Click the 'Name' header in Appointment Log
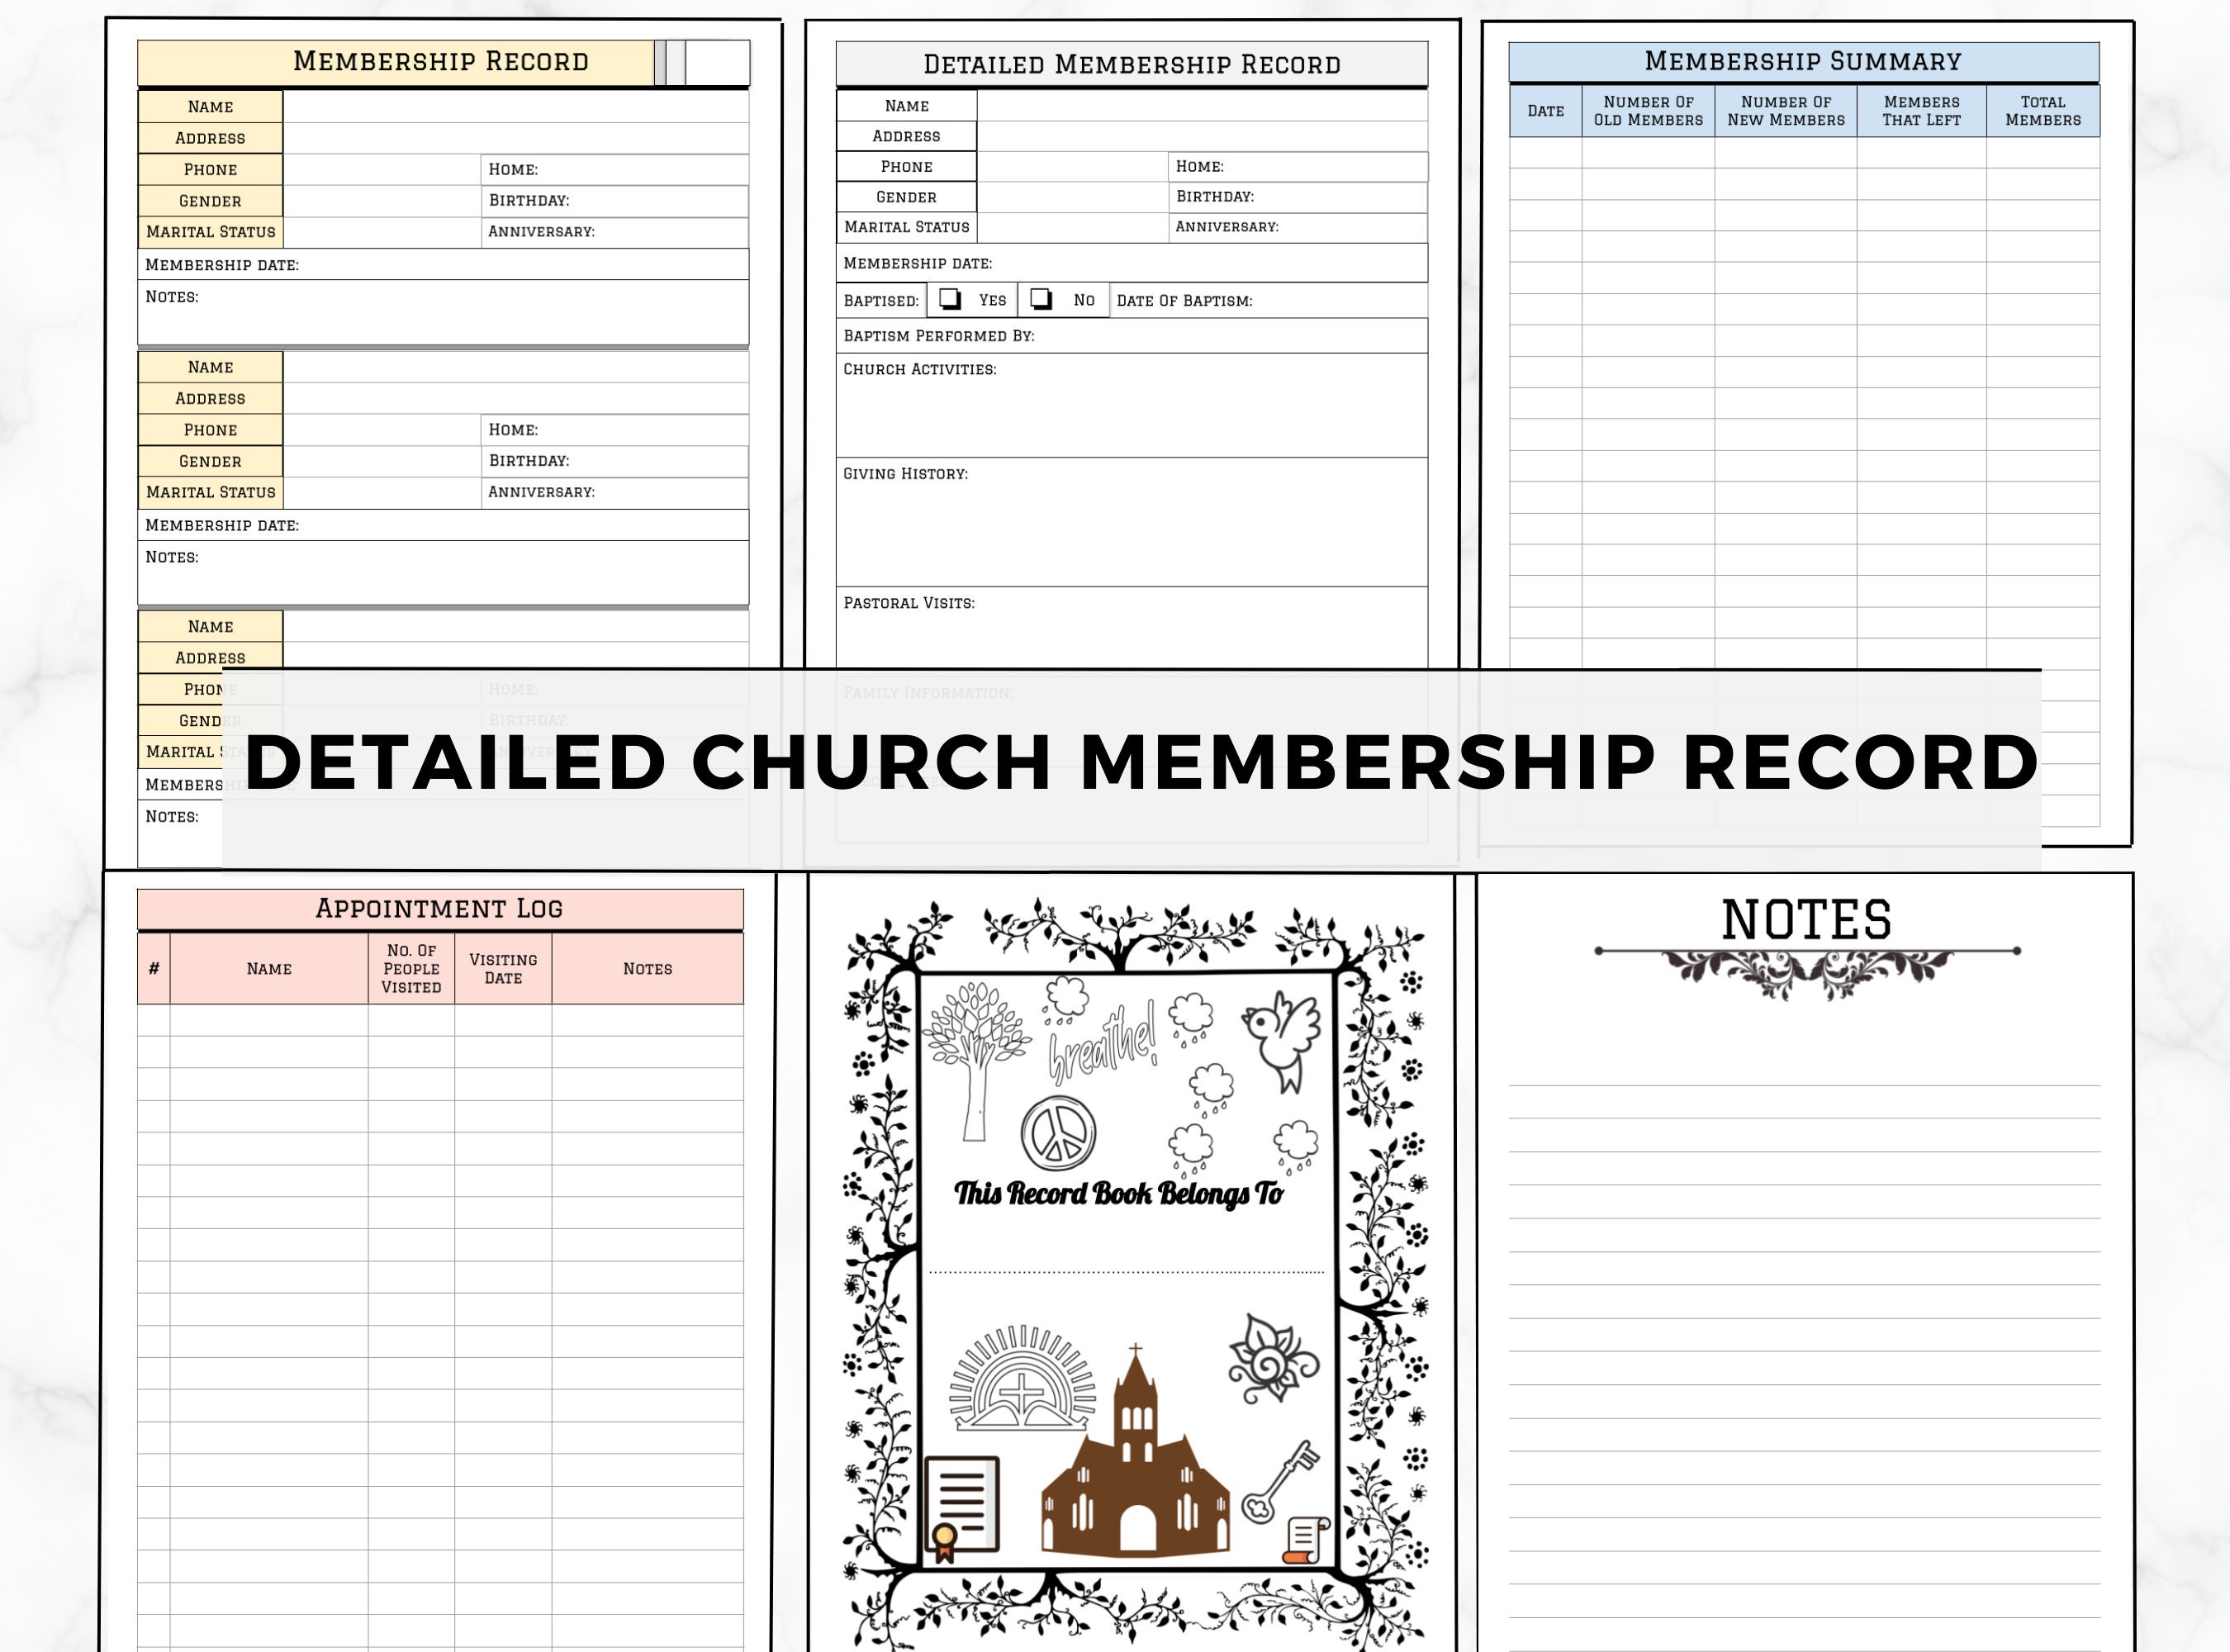Image resolution: width=2230 pixels, height=1652 pixels. pyautogui.click(x=269, y=969)
